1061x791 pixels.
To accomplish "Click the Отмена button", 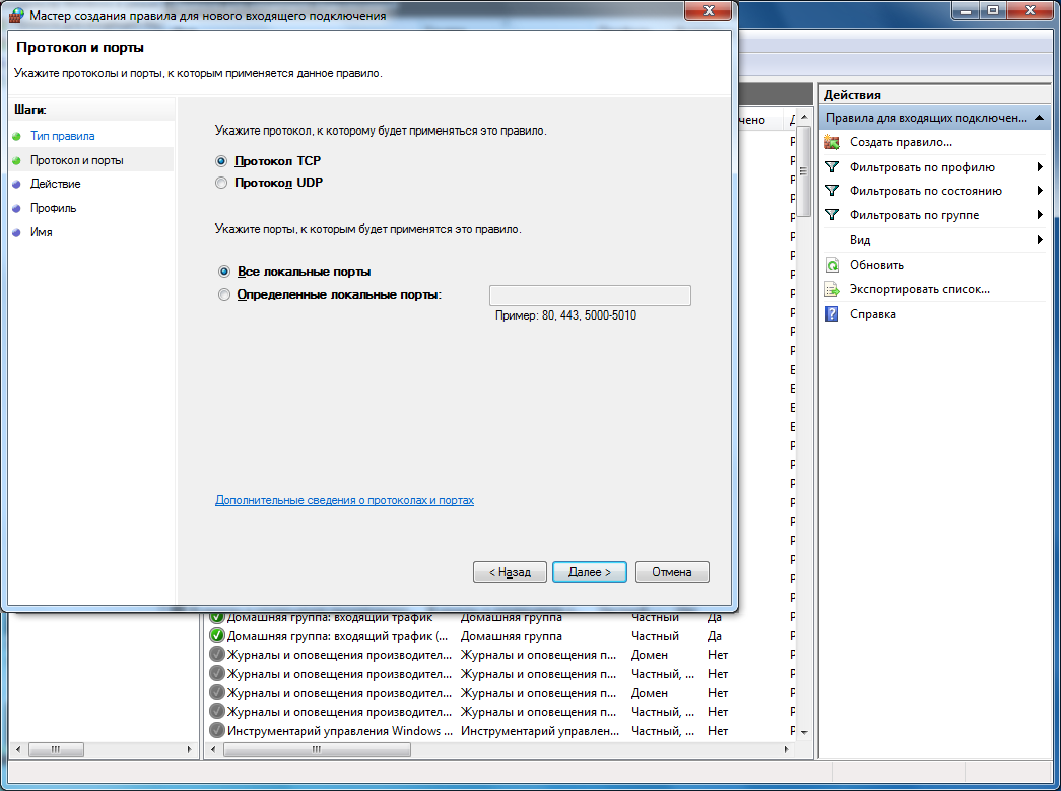I will click(672, 572).
